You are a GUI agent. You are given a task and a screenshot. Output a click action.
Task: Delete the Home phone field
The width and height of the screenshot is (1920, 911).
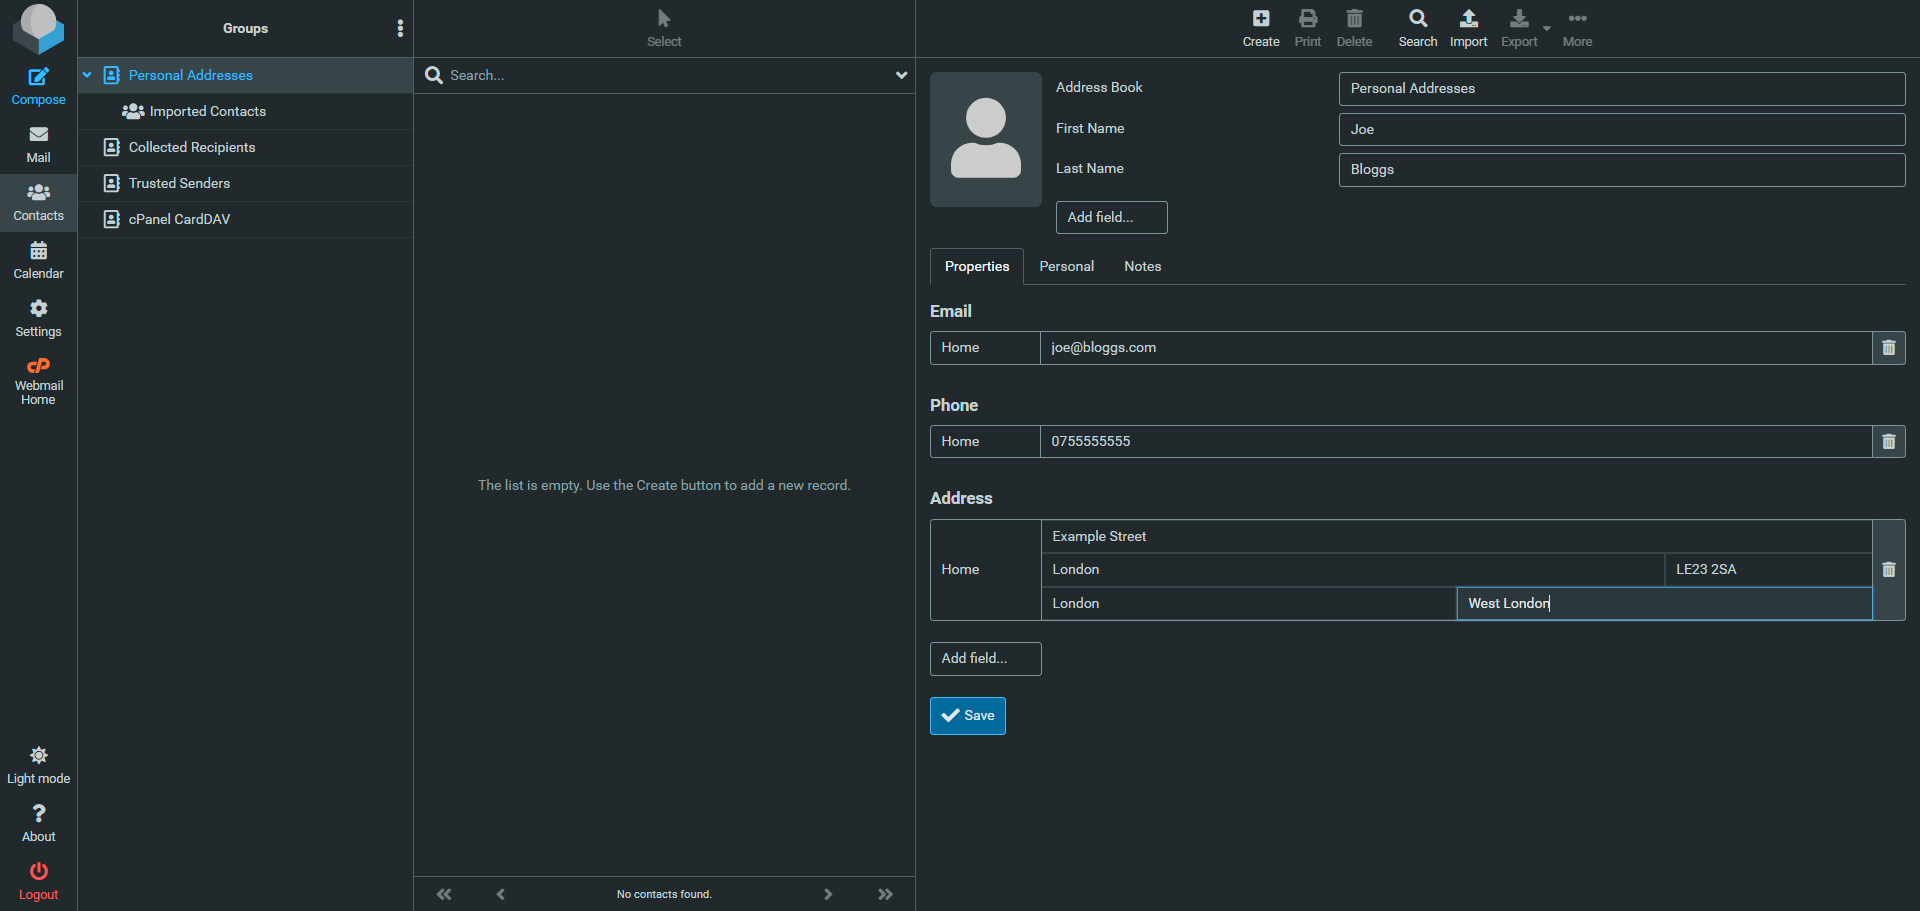pos(1888,442)
